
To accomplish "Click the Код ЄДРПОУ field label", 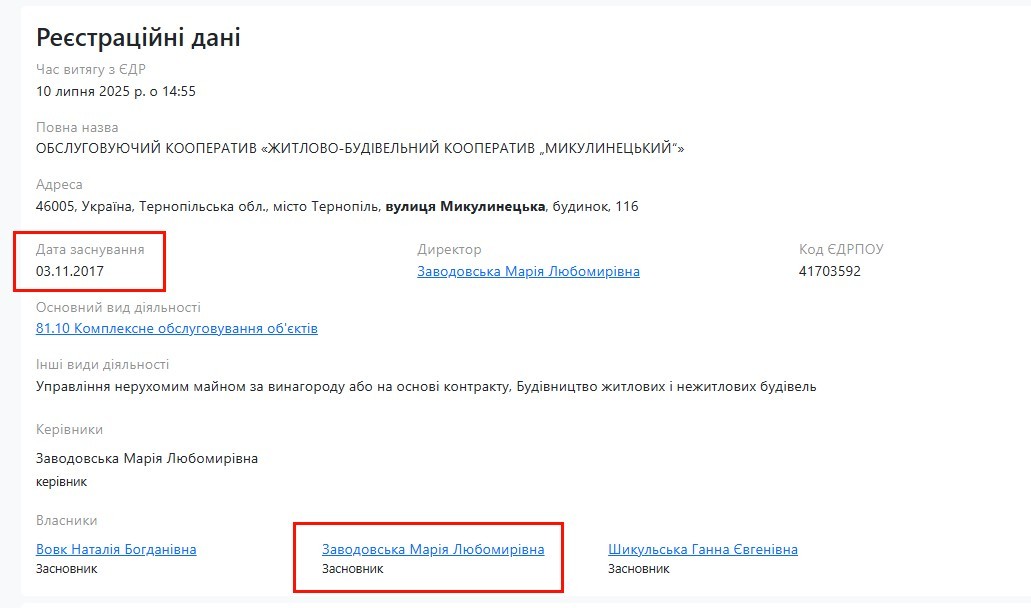I will pos(841,249).
